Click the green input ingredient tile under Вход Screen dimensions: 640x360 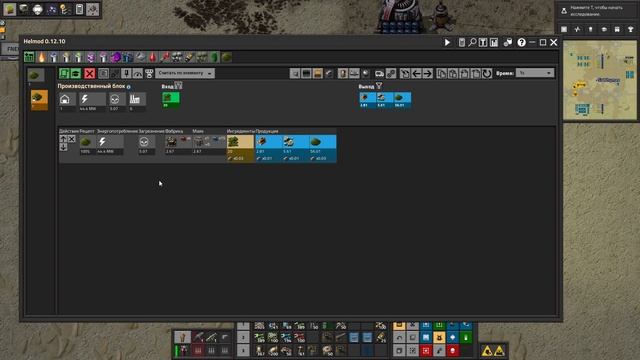[171, 100]
